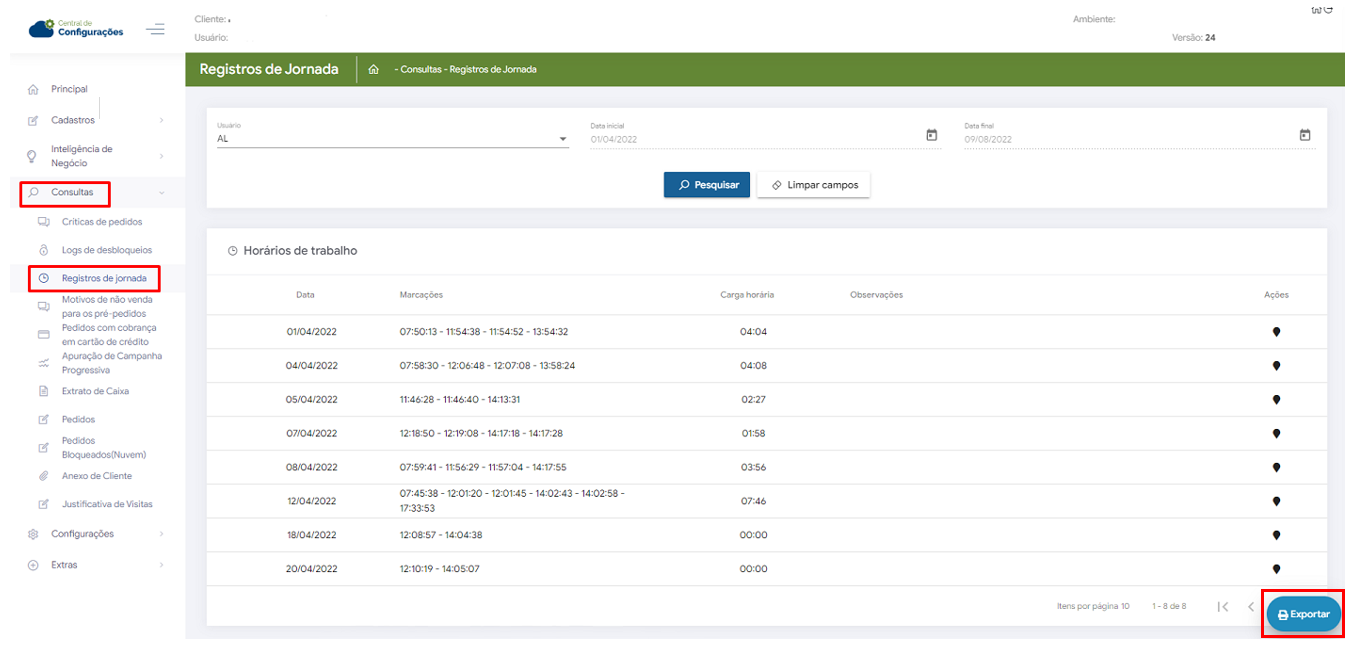
Task: Go to first page of results
Action: [x=1222, y=607]
